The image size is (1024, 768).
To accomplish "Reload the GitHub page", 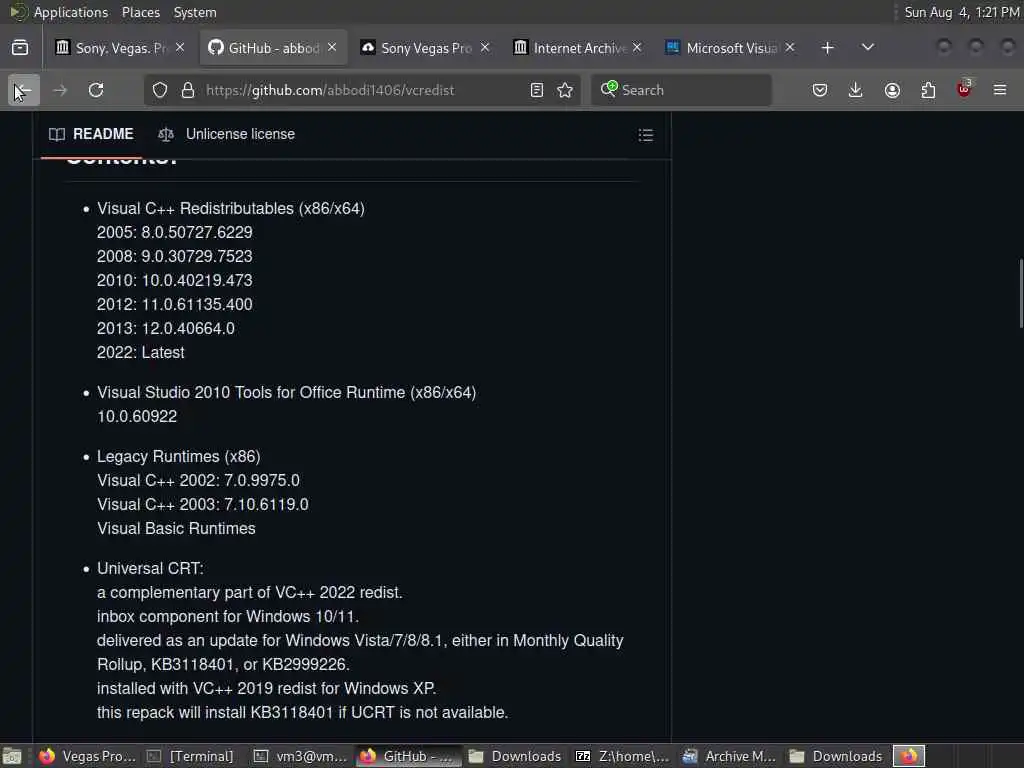I will pos(96,90).
